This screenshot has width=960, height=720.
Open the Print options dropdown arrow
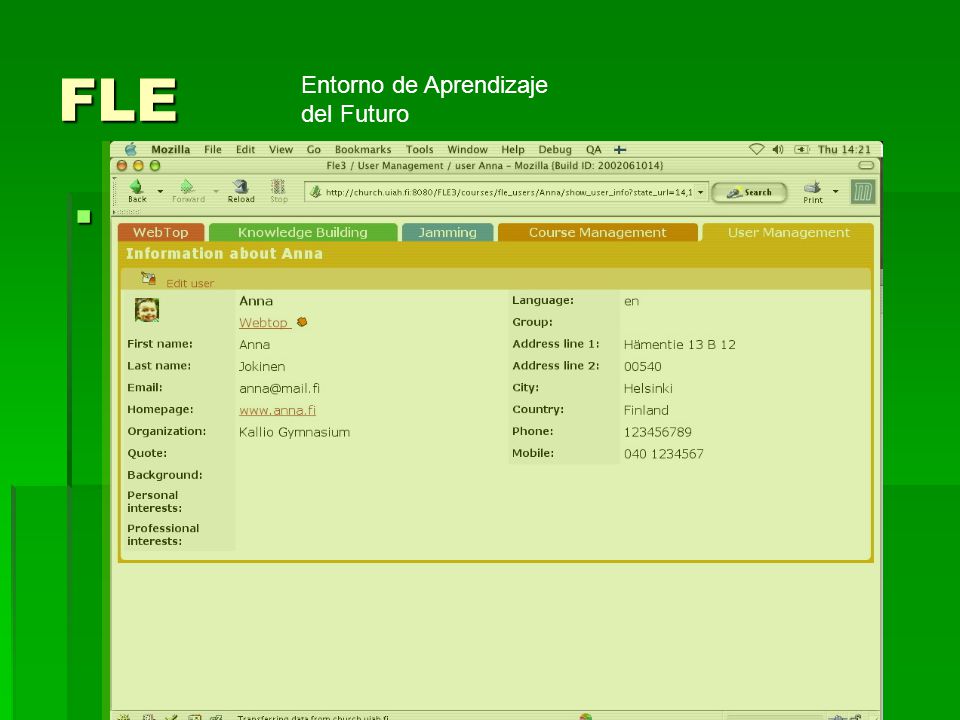[835, 191]
